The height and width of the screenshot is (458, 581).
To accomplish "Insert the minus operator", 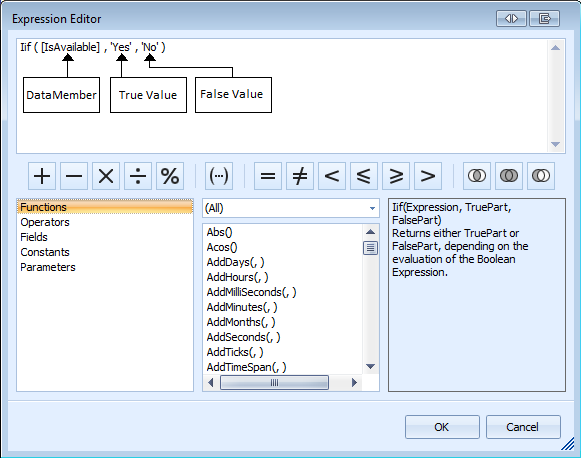I will click(74, 176).
